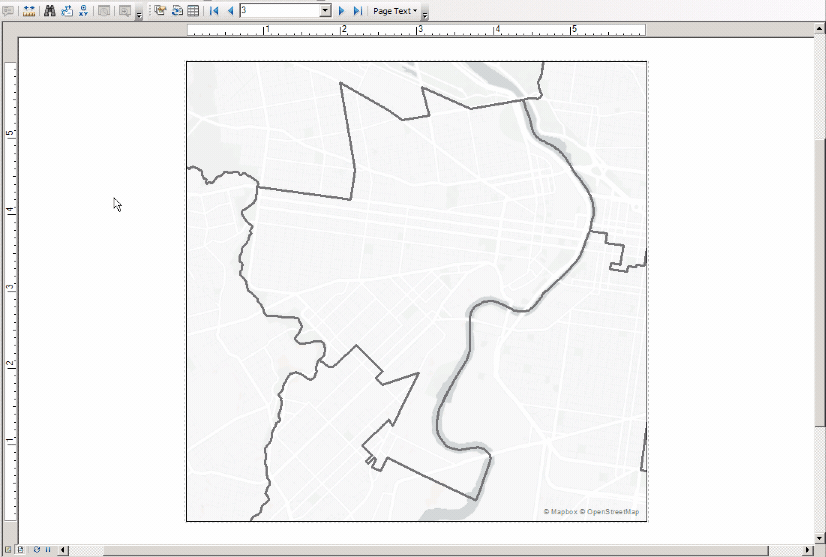Go to the previous page
826x557 pixels.
tap(231, 11)
